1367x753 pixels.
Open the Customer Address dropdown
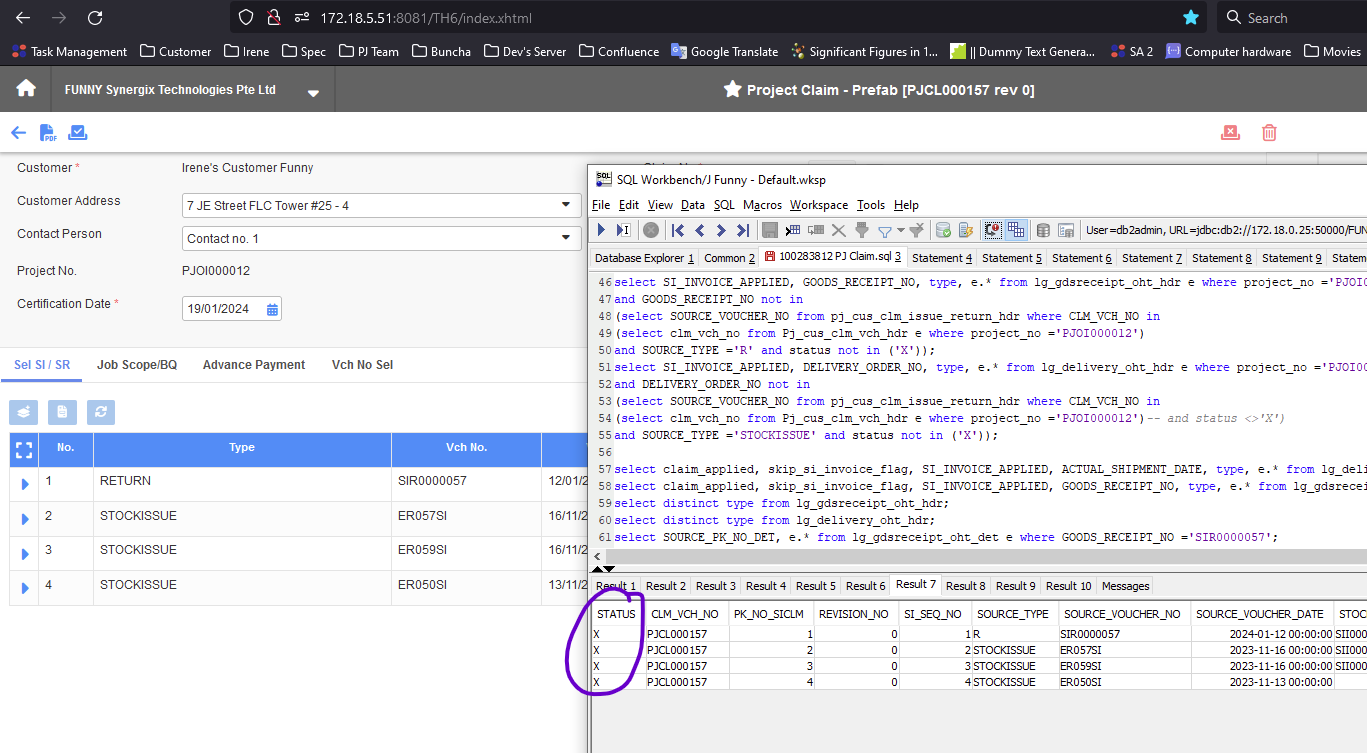coord(565,206)
